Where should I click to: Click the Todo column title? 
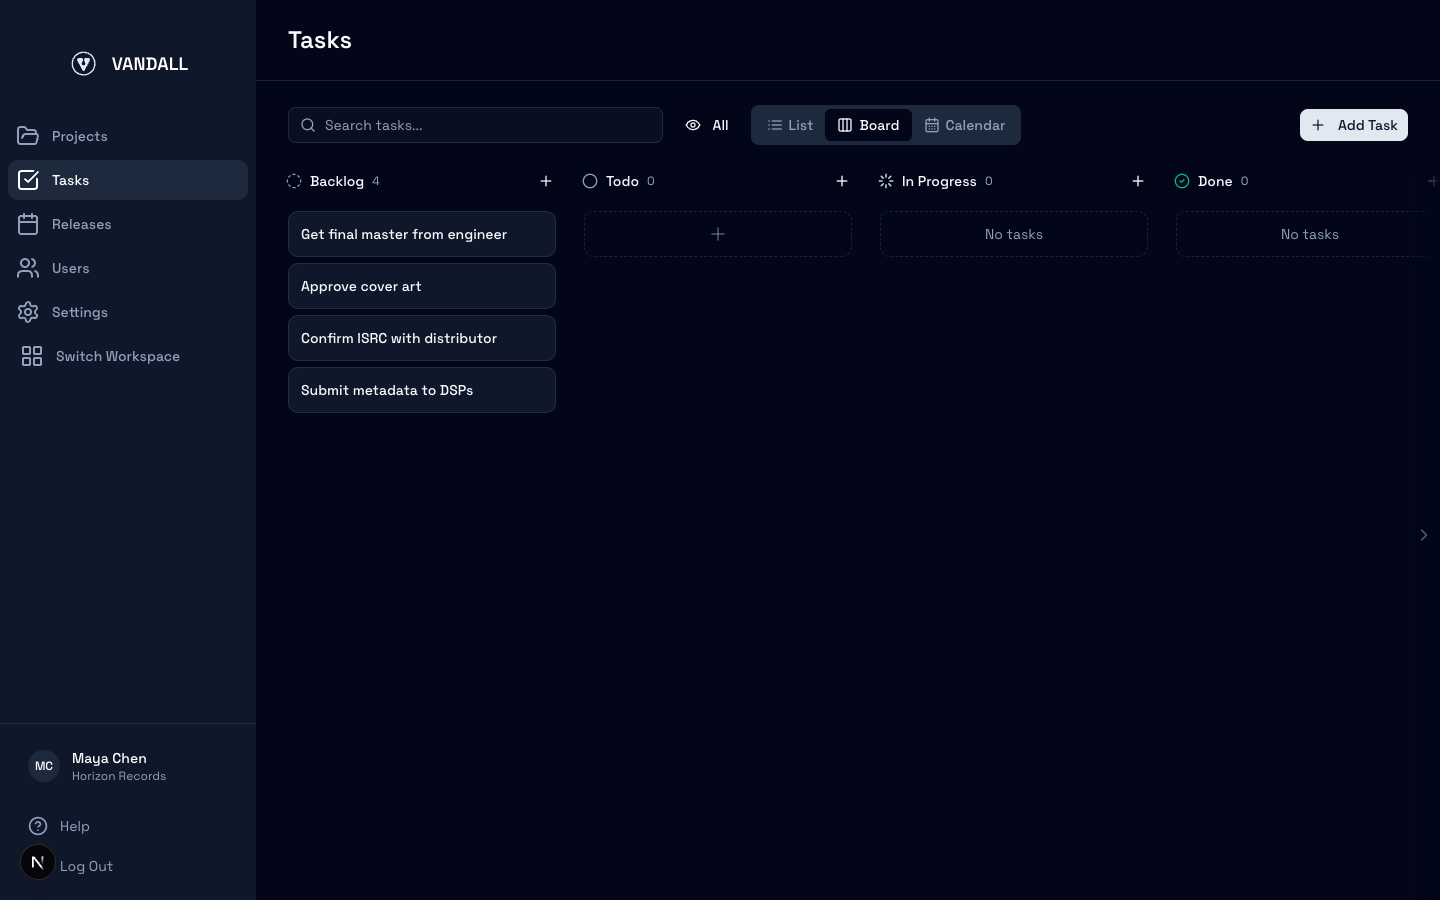[x=622, y=181]
